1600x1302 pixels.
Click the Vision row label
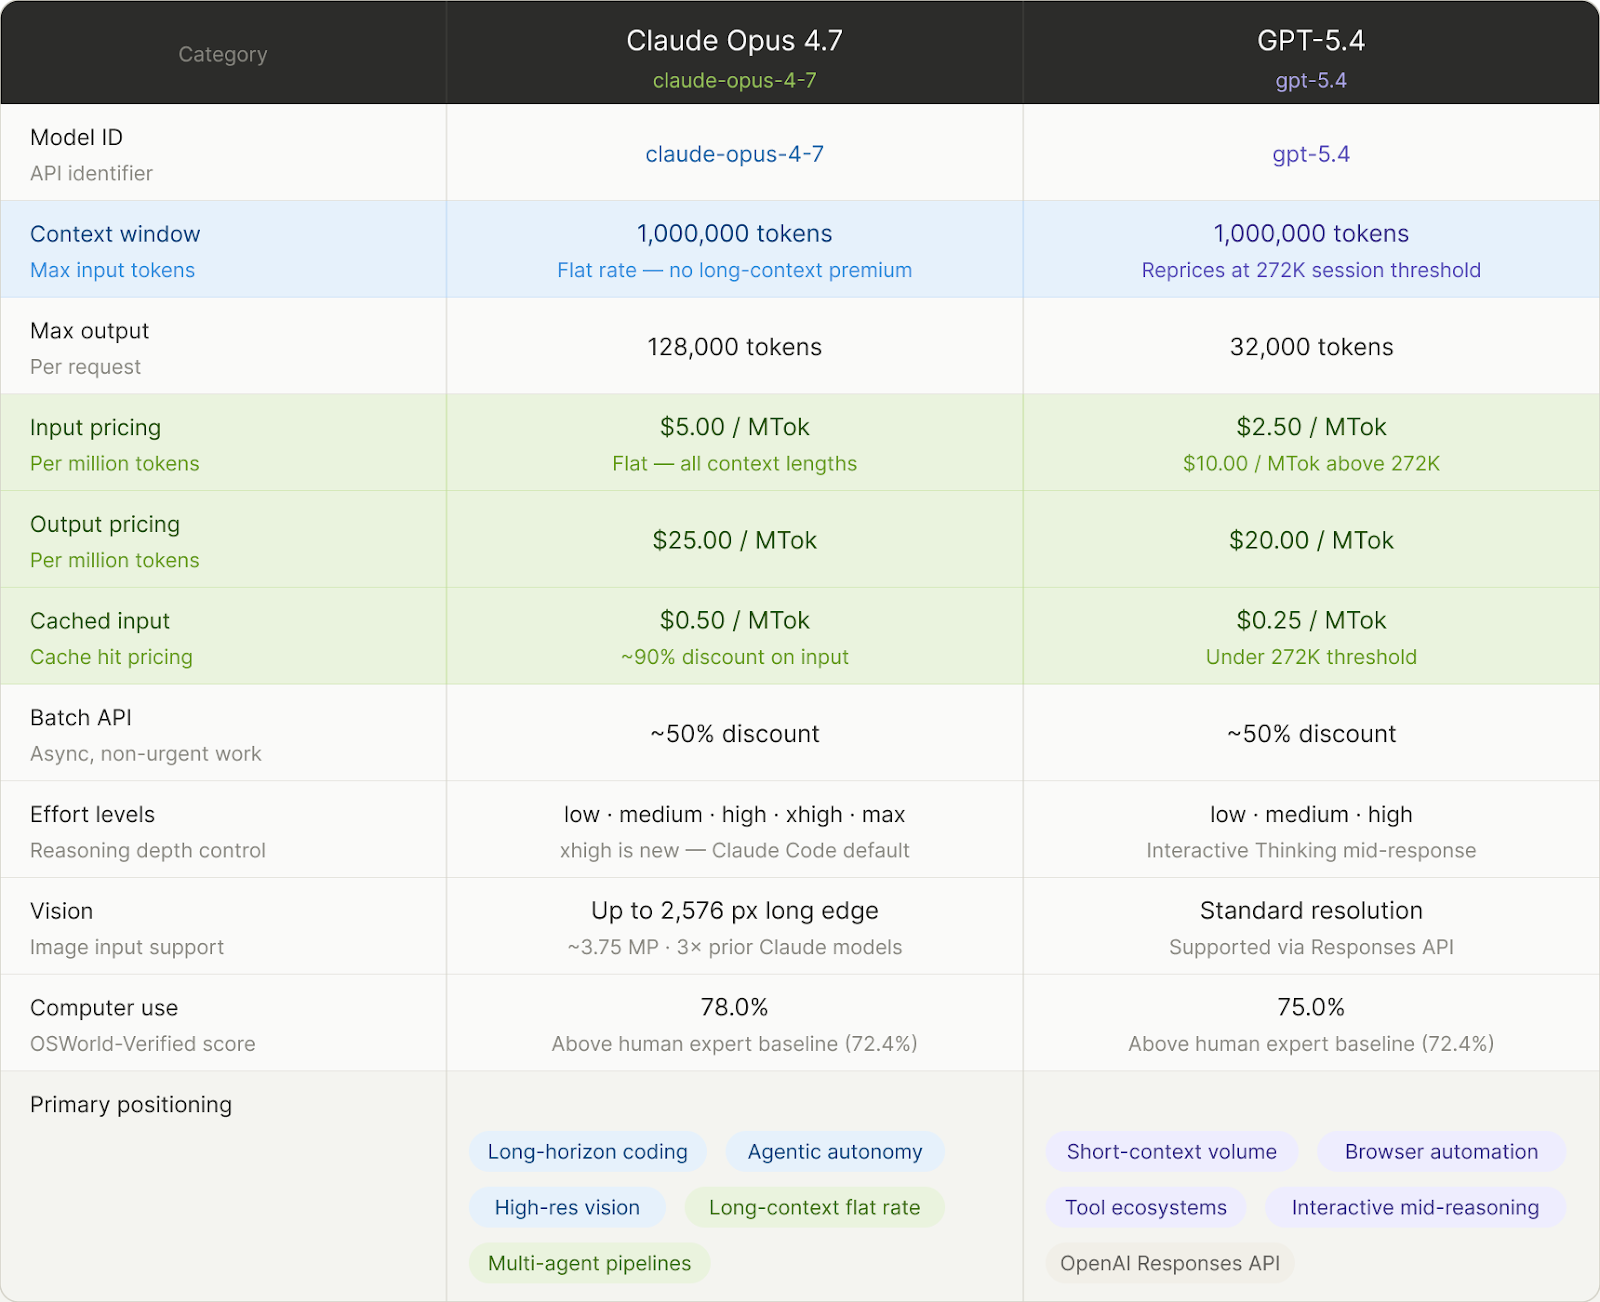[62, 911]
